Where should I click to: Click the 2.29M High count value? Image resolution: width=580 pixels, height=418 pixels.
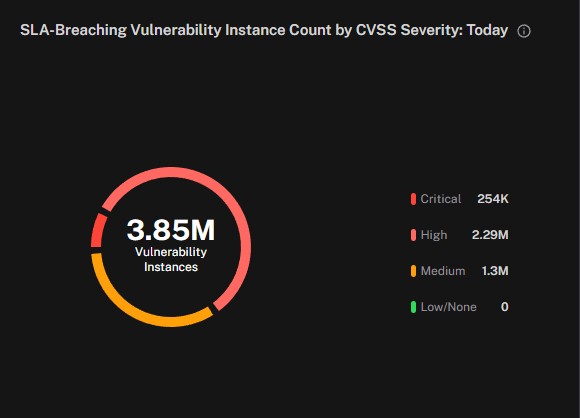(490, 235)
